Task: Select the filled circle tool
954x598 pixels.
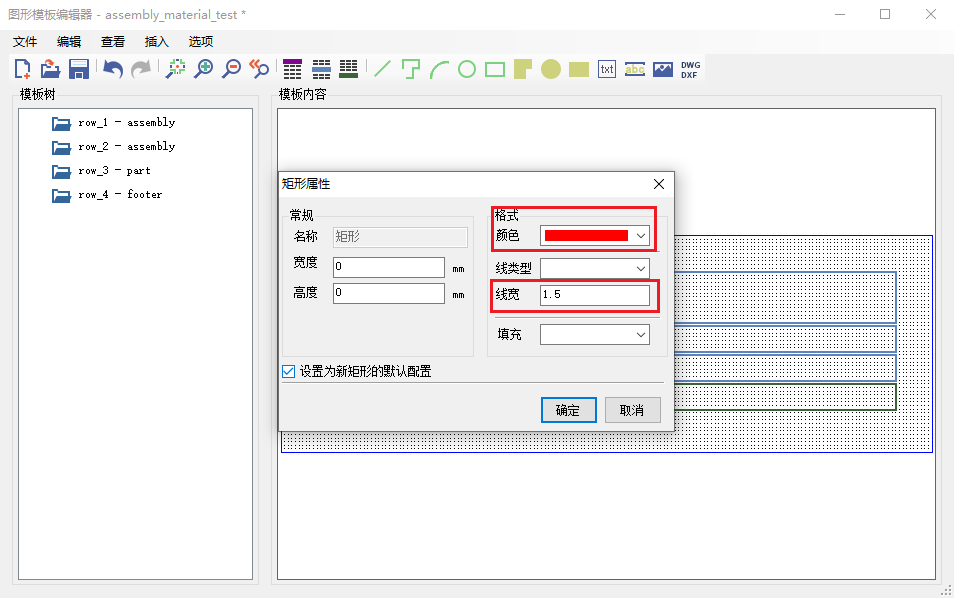Action: [551, 69]
